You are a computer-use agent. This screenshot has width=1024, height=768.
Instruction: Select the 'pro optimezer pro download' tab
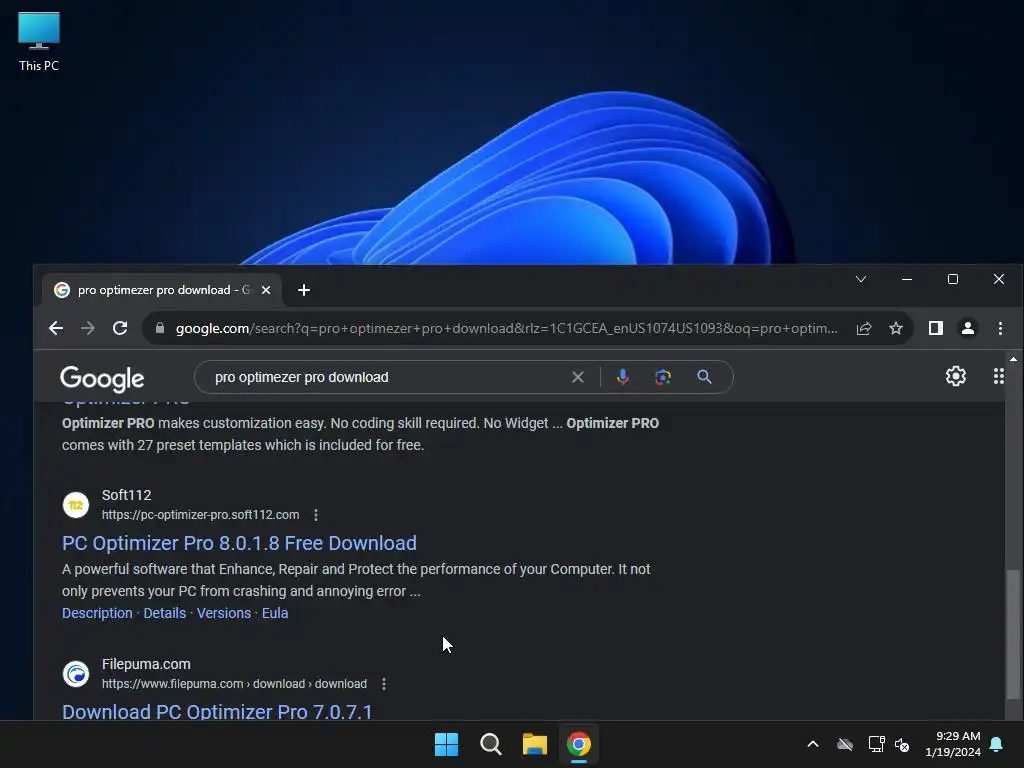(x=162, y=290)
